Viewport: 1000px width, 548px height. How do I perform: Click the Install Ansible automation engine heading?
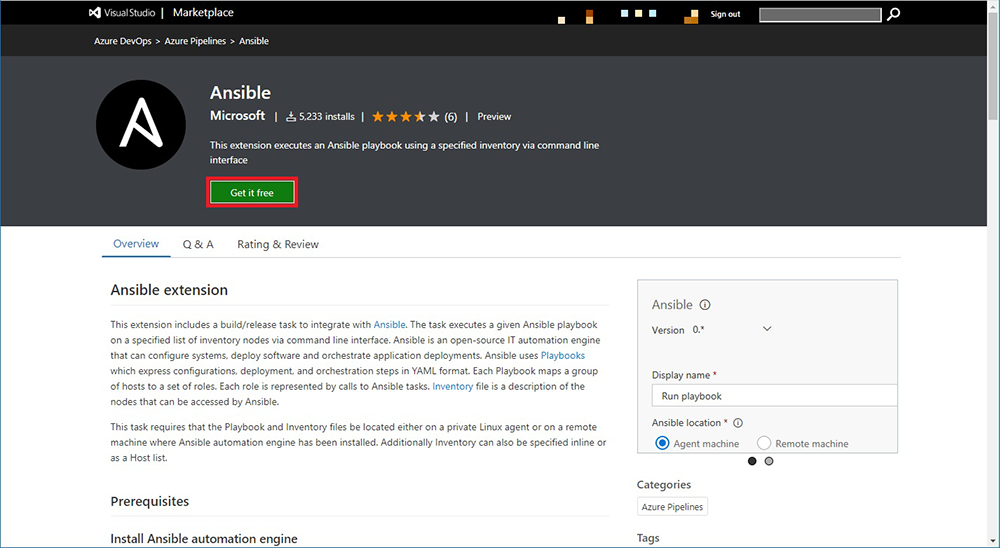[204, 539]
